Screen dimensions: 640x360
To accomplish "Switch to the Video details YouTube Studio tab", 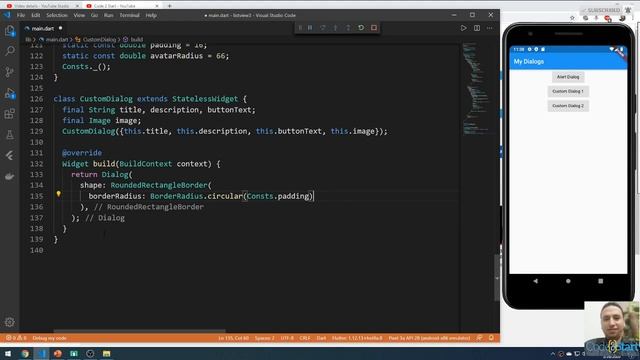I will pos(42,6).
